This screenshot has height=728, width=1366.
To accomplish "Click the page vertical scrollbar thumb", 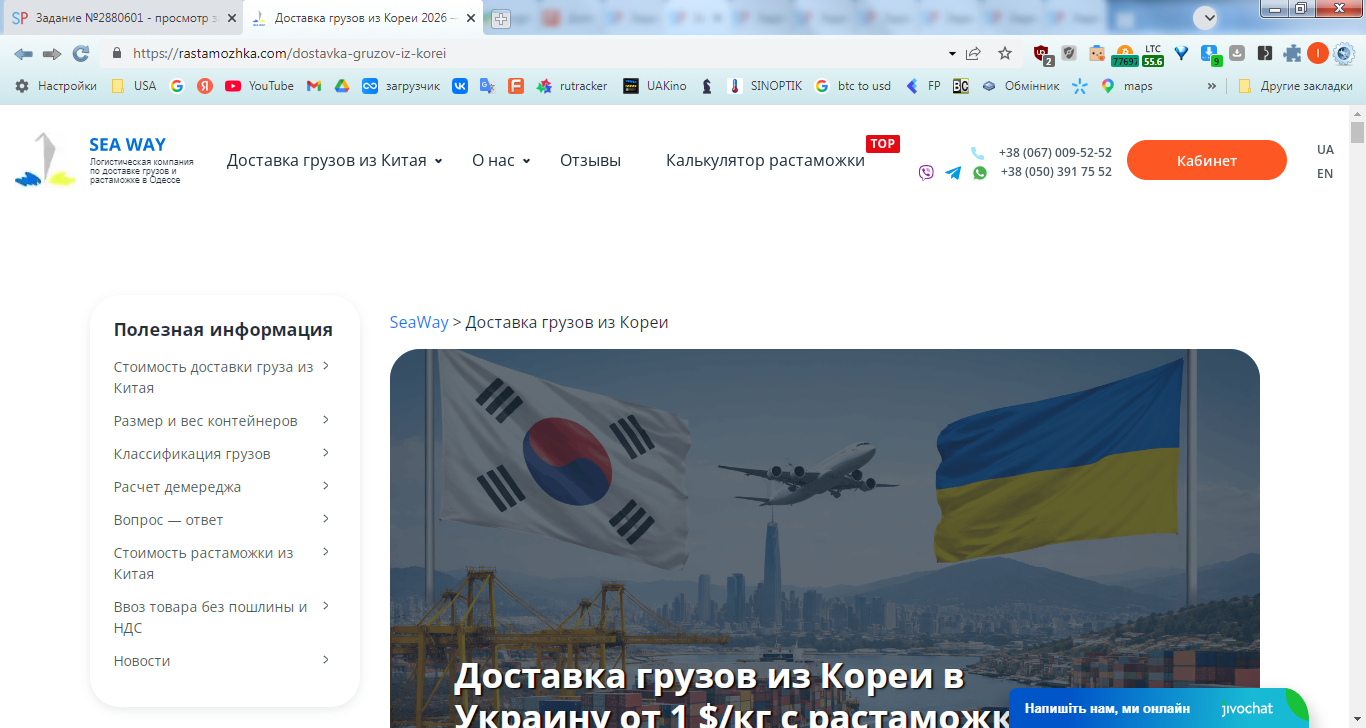I will [x=1357, y=133].
